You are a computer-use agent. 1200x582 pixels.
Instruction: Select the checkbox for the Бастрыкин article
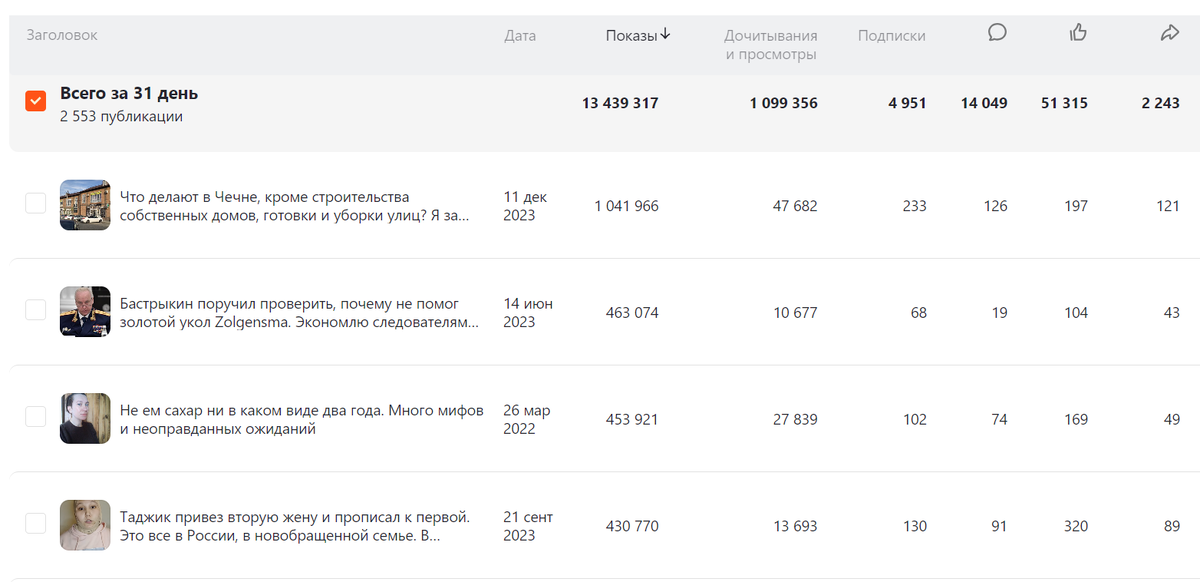tap(35, 311)
